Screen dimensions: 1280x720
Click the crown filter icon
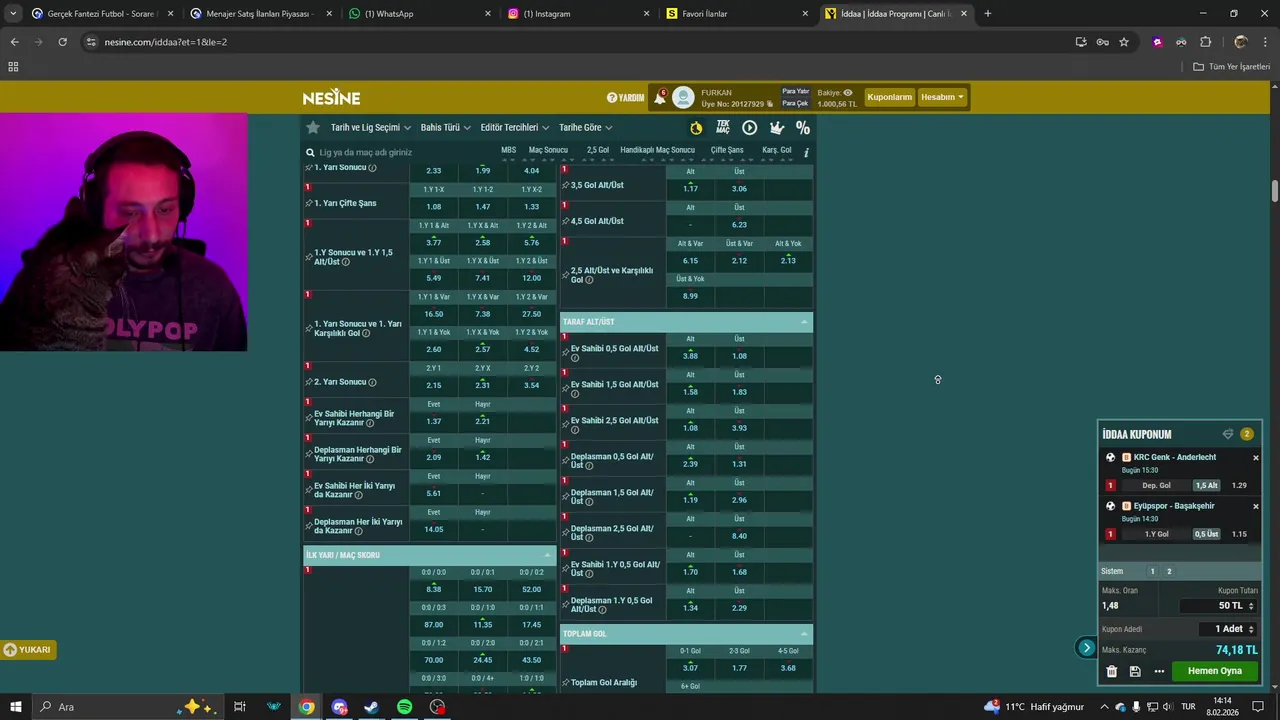tap(776, 128)
